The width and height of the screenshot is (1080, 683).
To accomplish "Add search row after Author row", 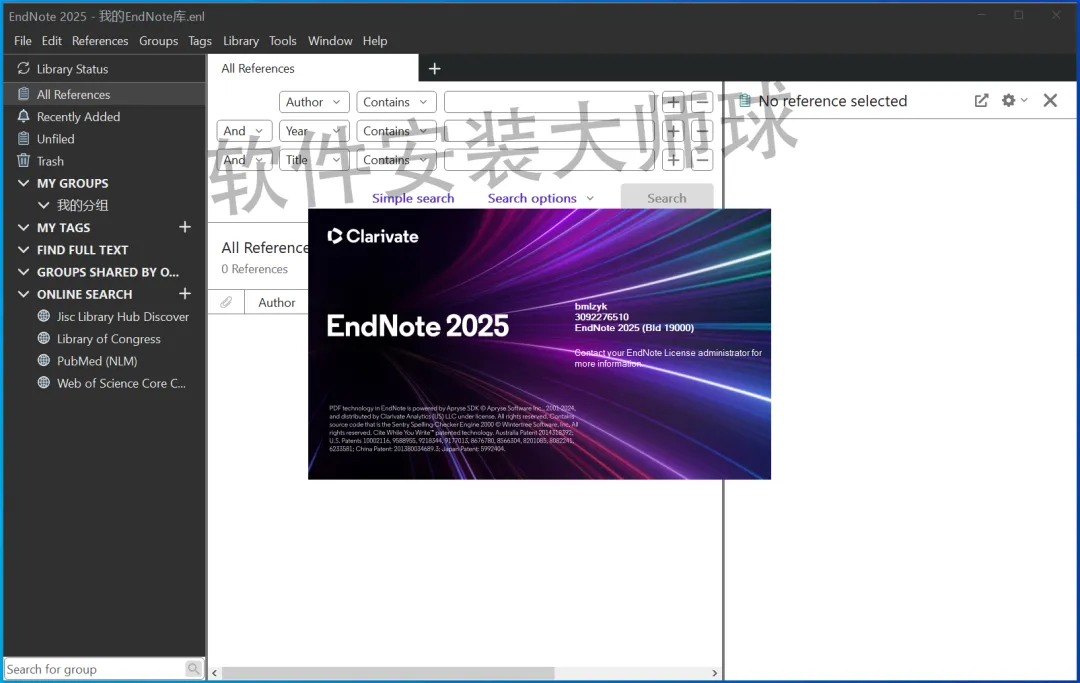I will click(x=673, y=102).
